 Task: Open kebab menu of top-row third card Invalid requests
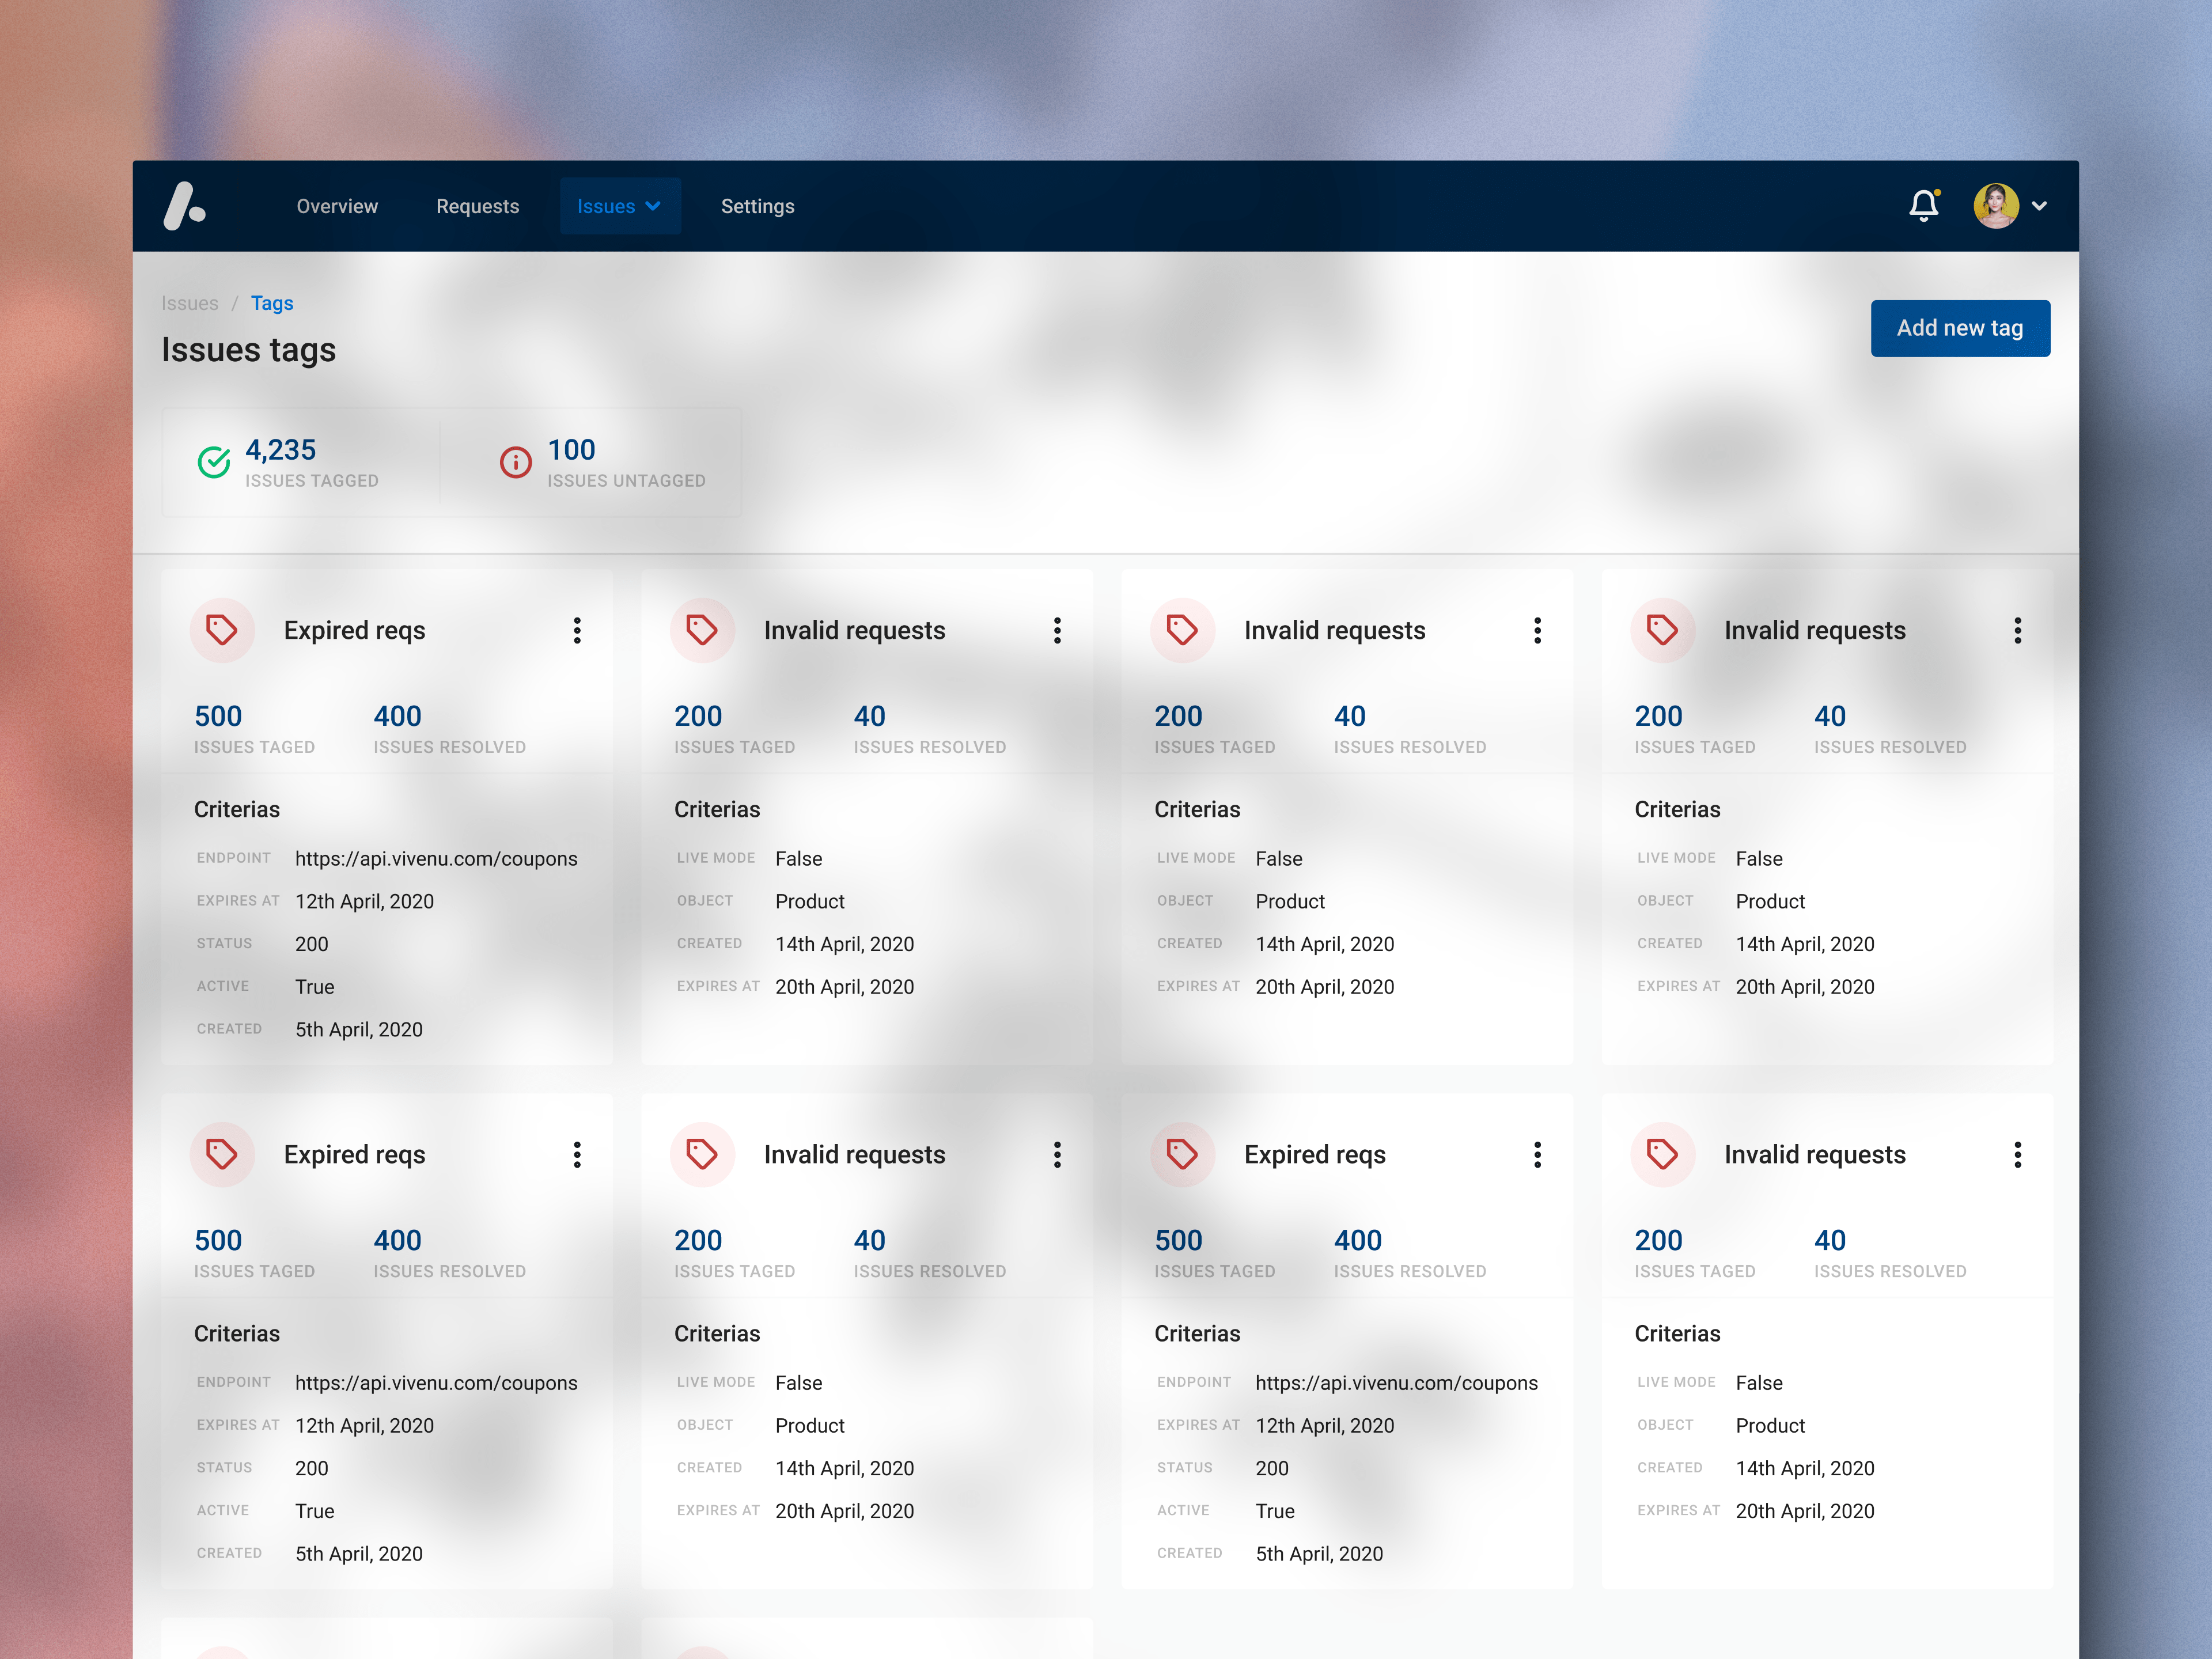[1537, 630]
